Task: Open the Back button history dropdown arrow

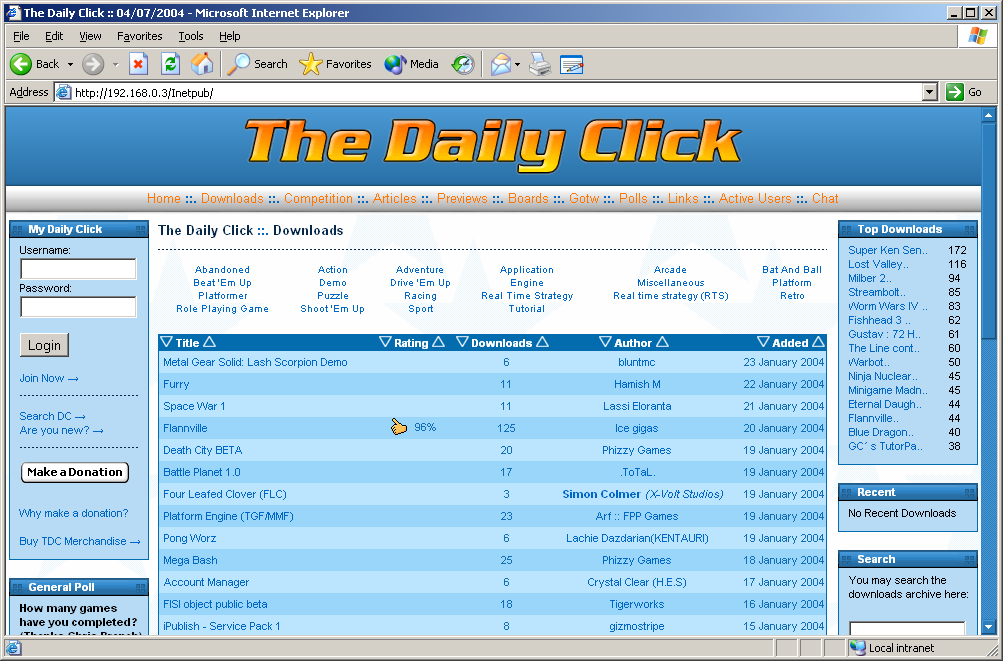Action: coord(70,65)
